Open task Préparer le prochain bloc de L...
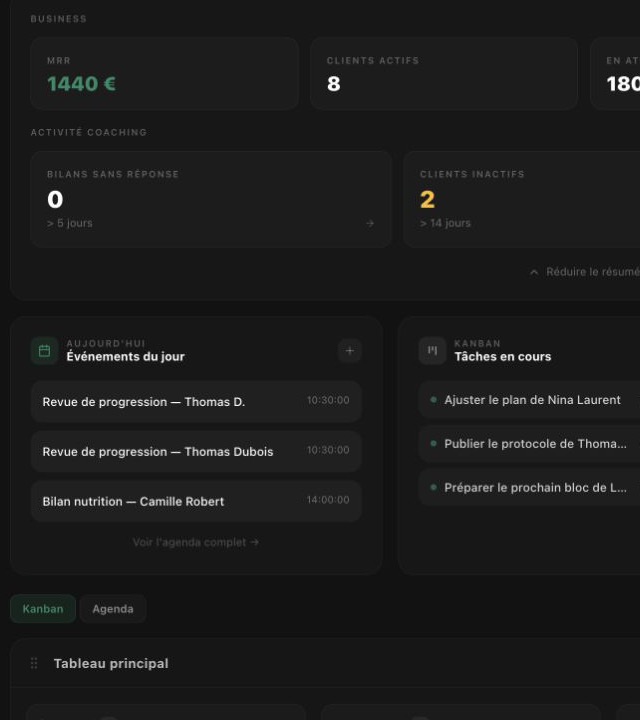 529,487
